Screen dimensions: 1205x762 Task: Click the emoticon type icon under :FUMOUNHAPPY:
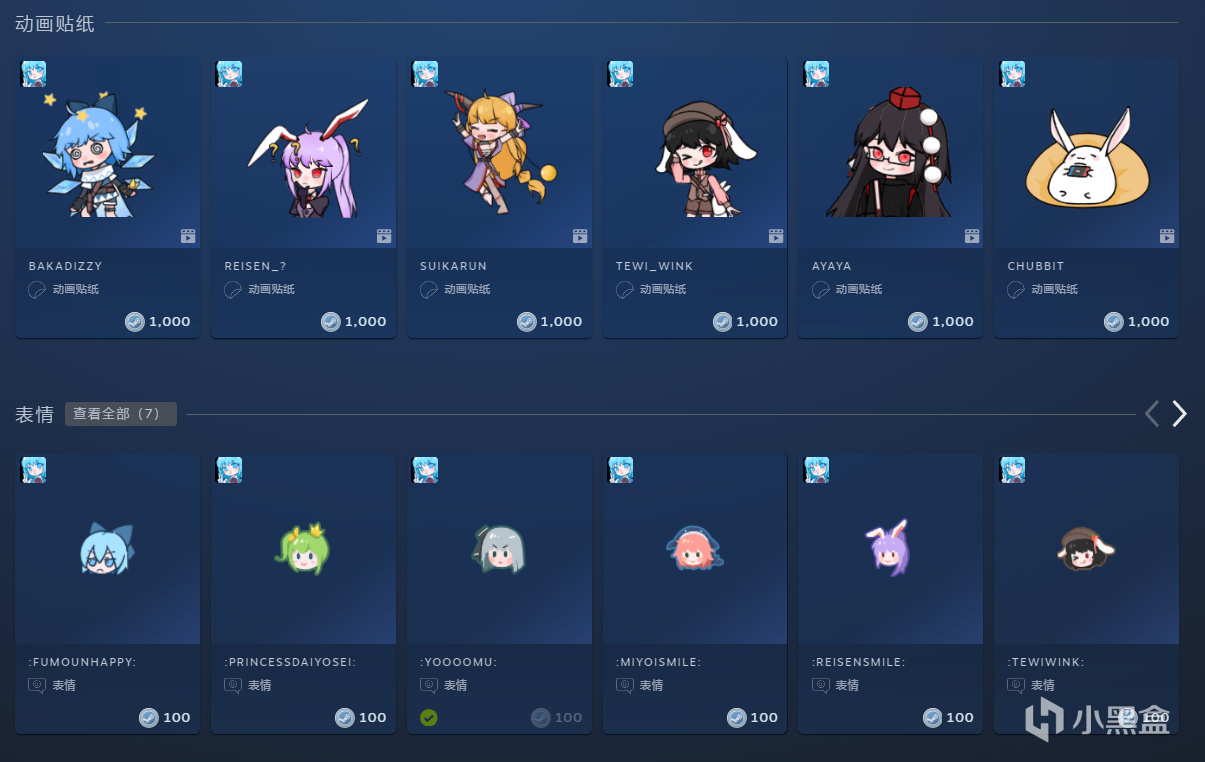tap(36, 686)
